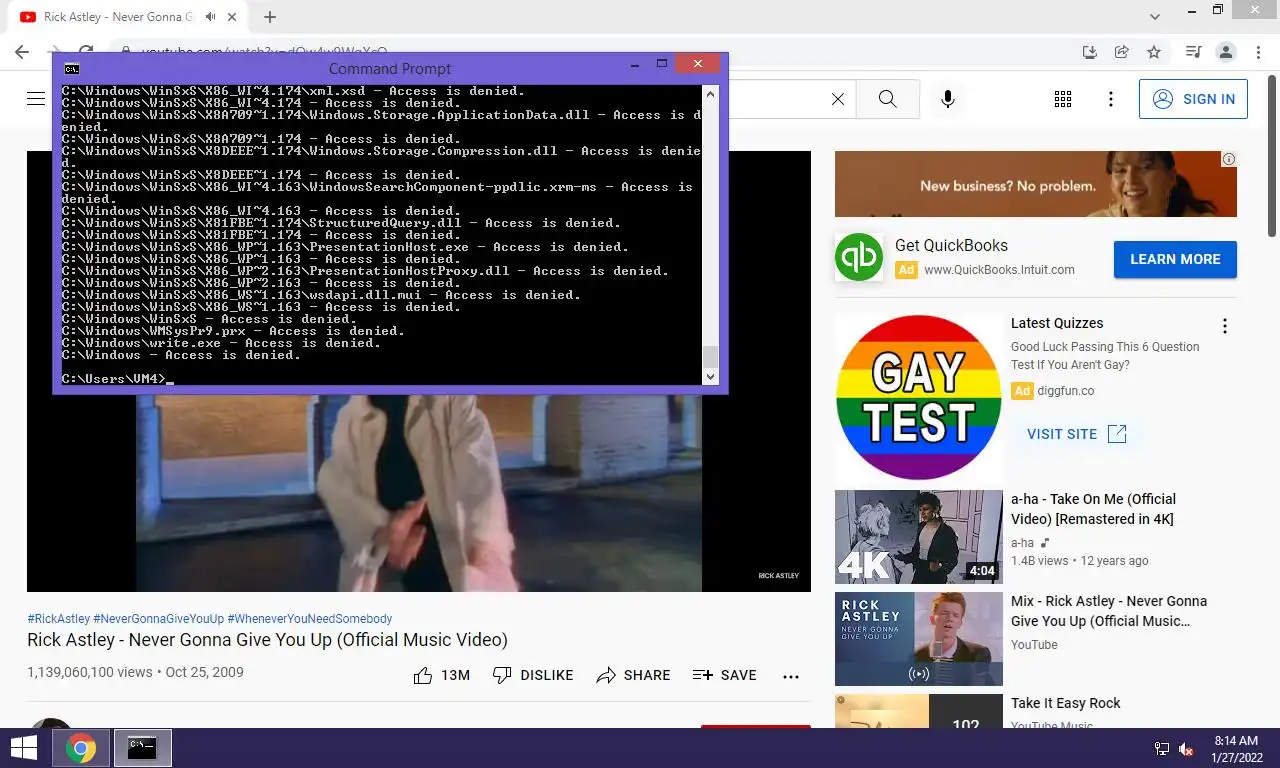The image size is (1280, 768).
Task: Go back in Chrome
Action: 22,52
